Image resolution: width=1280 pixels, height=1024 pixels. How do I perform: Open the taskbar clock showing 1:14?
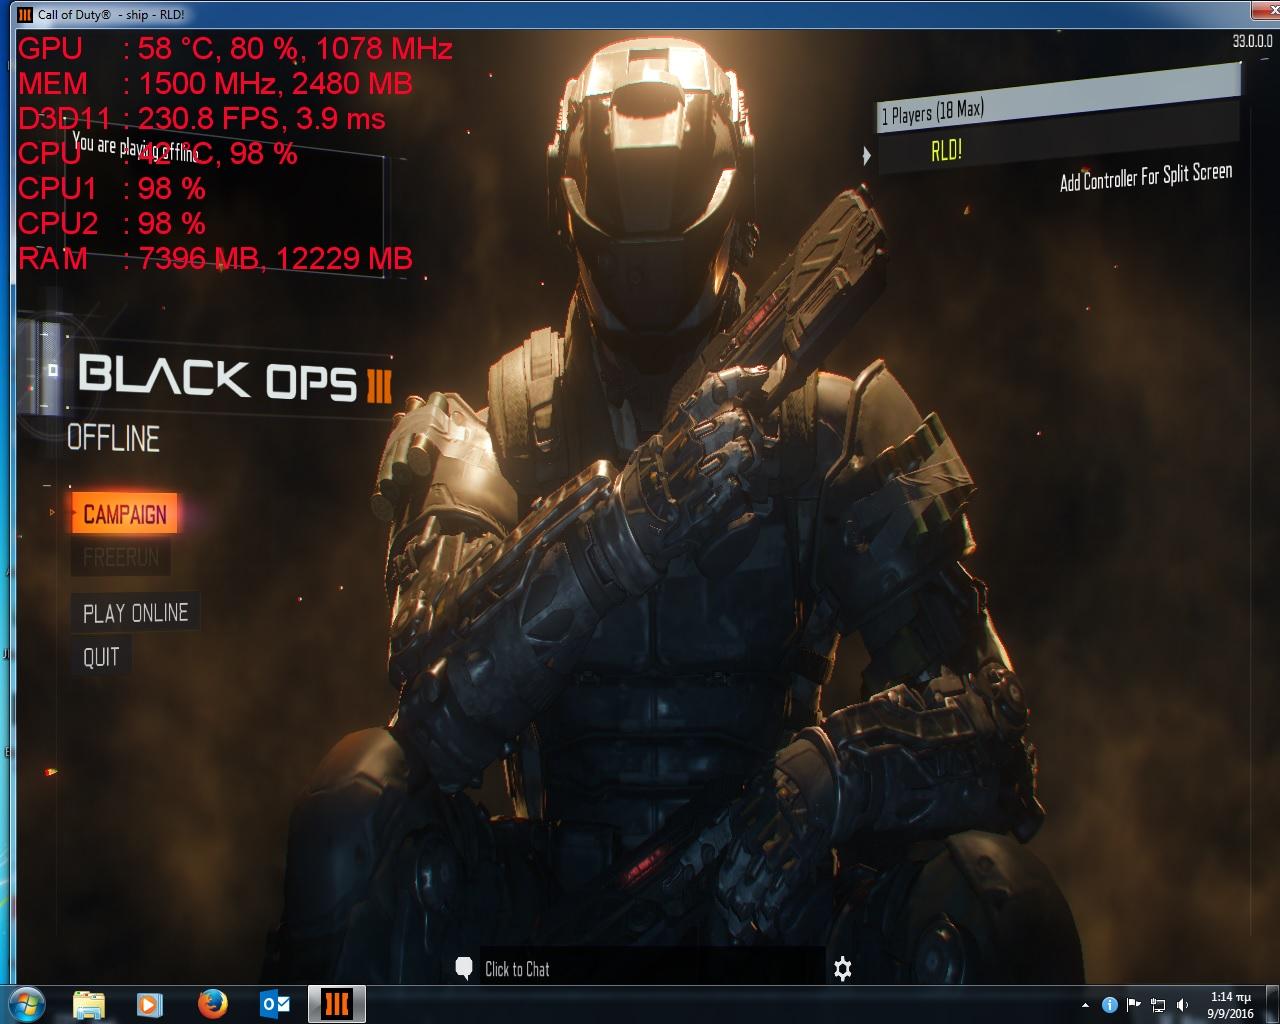(1230, 1005)
